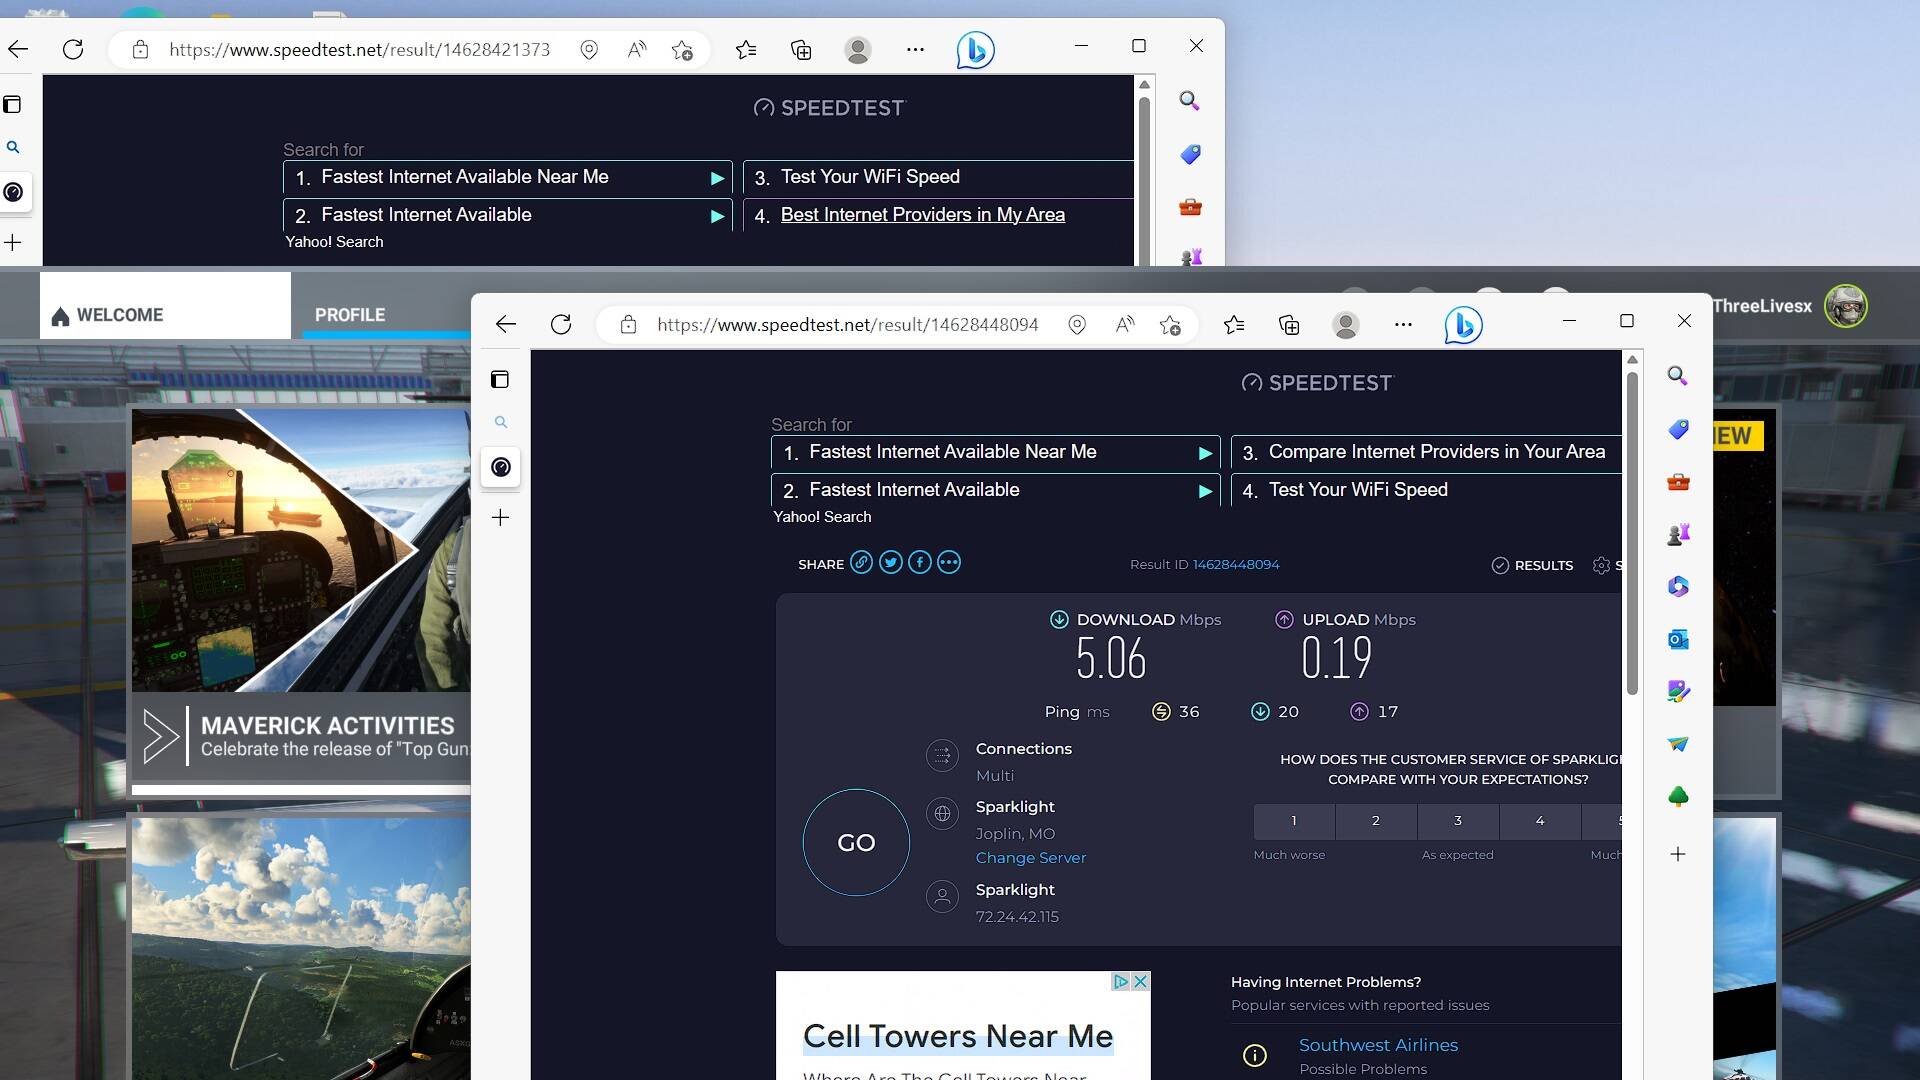Click the Change Server link
This screenshot has height=1080, width=1920.
(x=1030, y=857)
